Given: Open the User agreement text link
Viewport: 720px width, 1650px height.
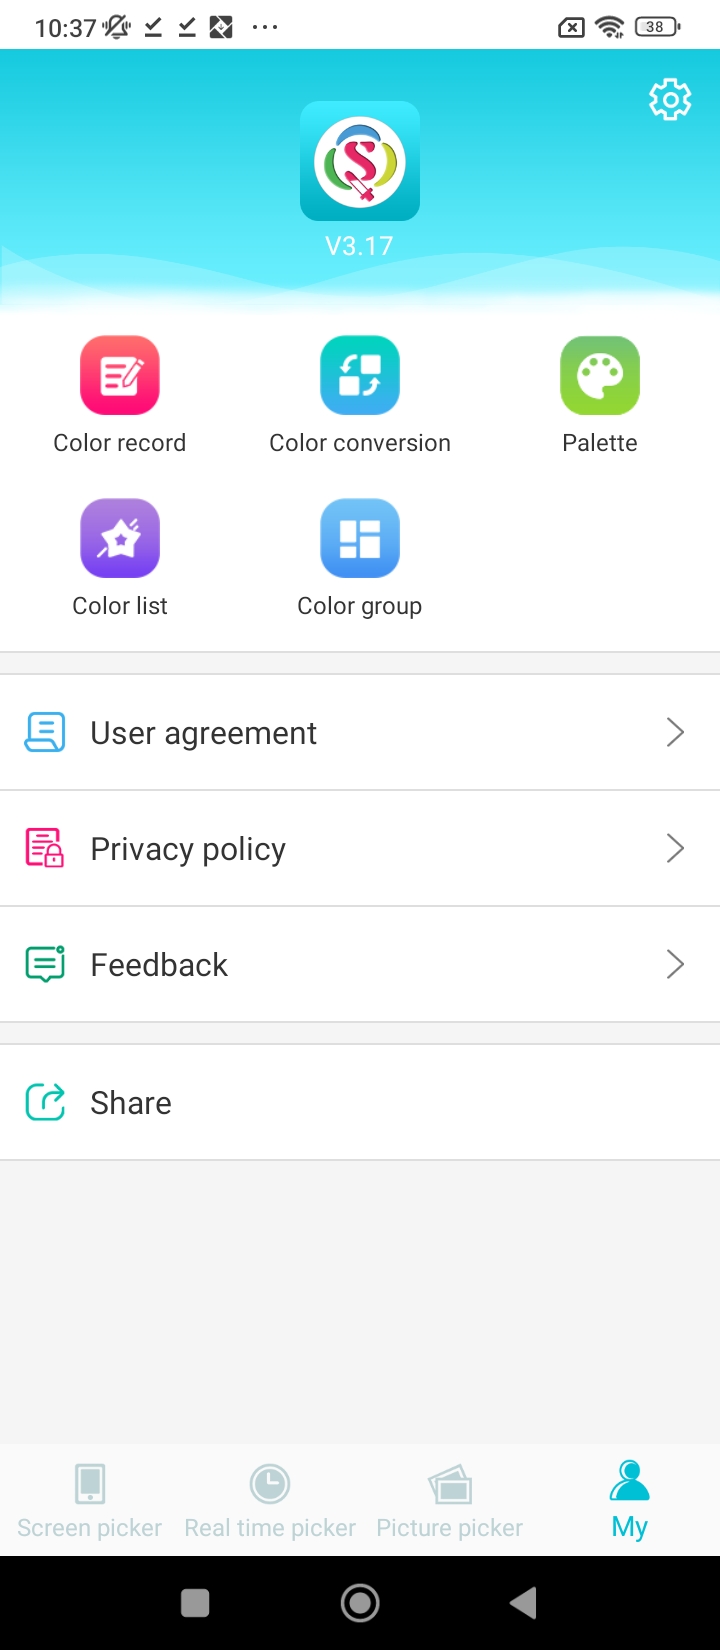Looking at the screenshot, I should (x=203, y=733).
